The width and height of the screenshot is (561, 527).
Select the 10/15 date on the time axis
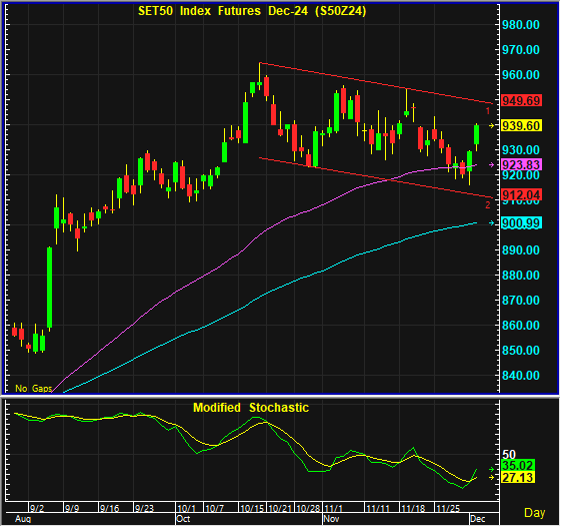[252, 508]
